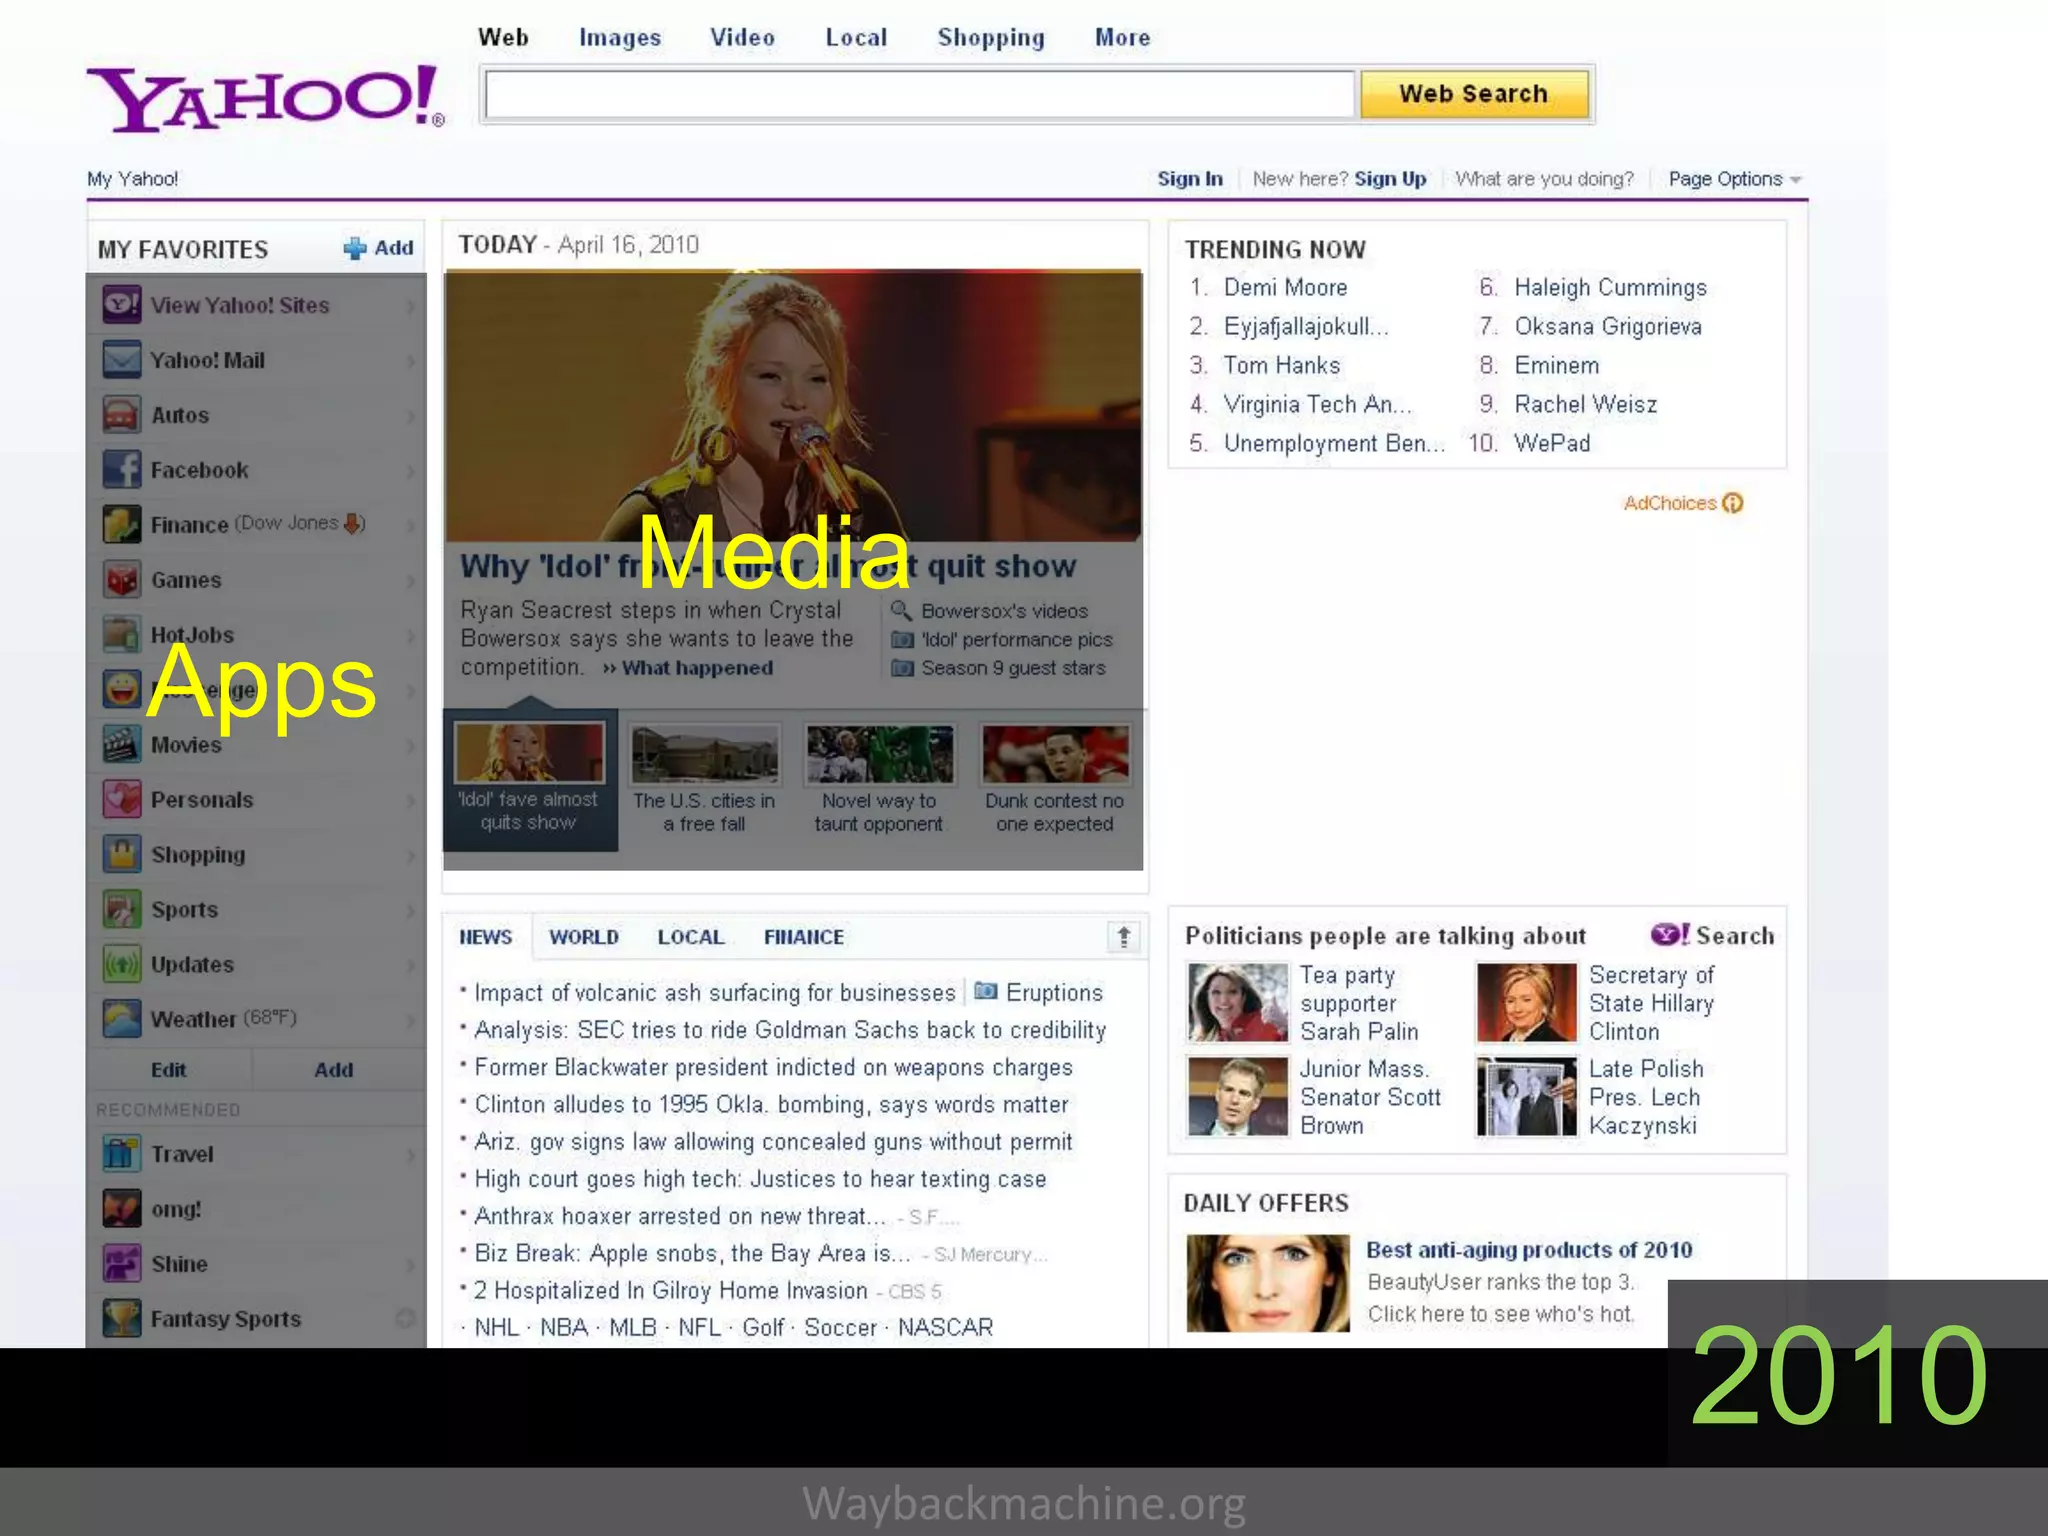Open the Games dice icon
2048x1536 pixels.
122,579
